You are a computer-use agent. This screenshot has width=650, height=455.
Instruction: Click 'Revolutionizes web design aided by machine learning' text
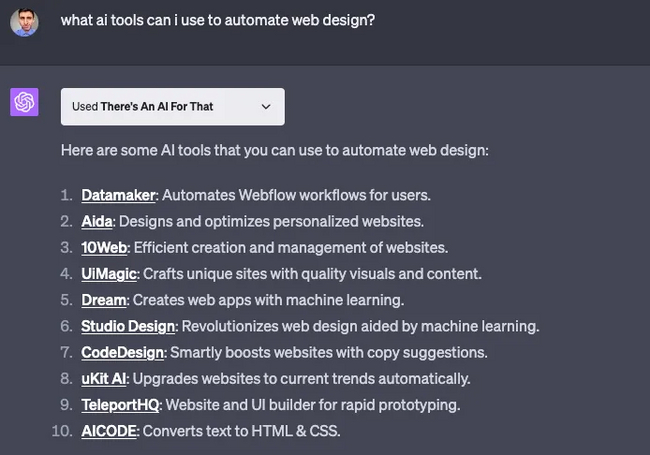point(360,326)
